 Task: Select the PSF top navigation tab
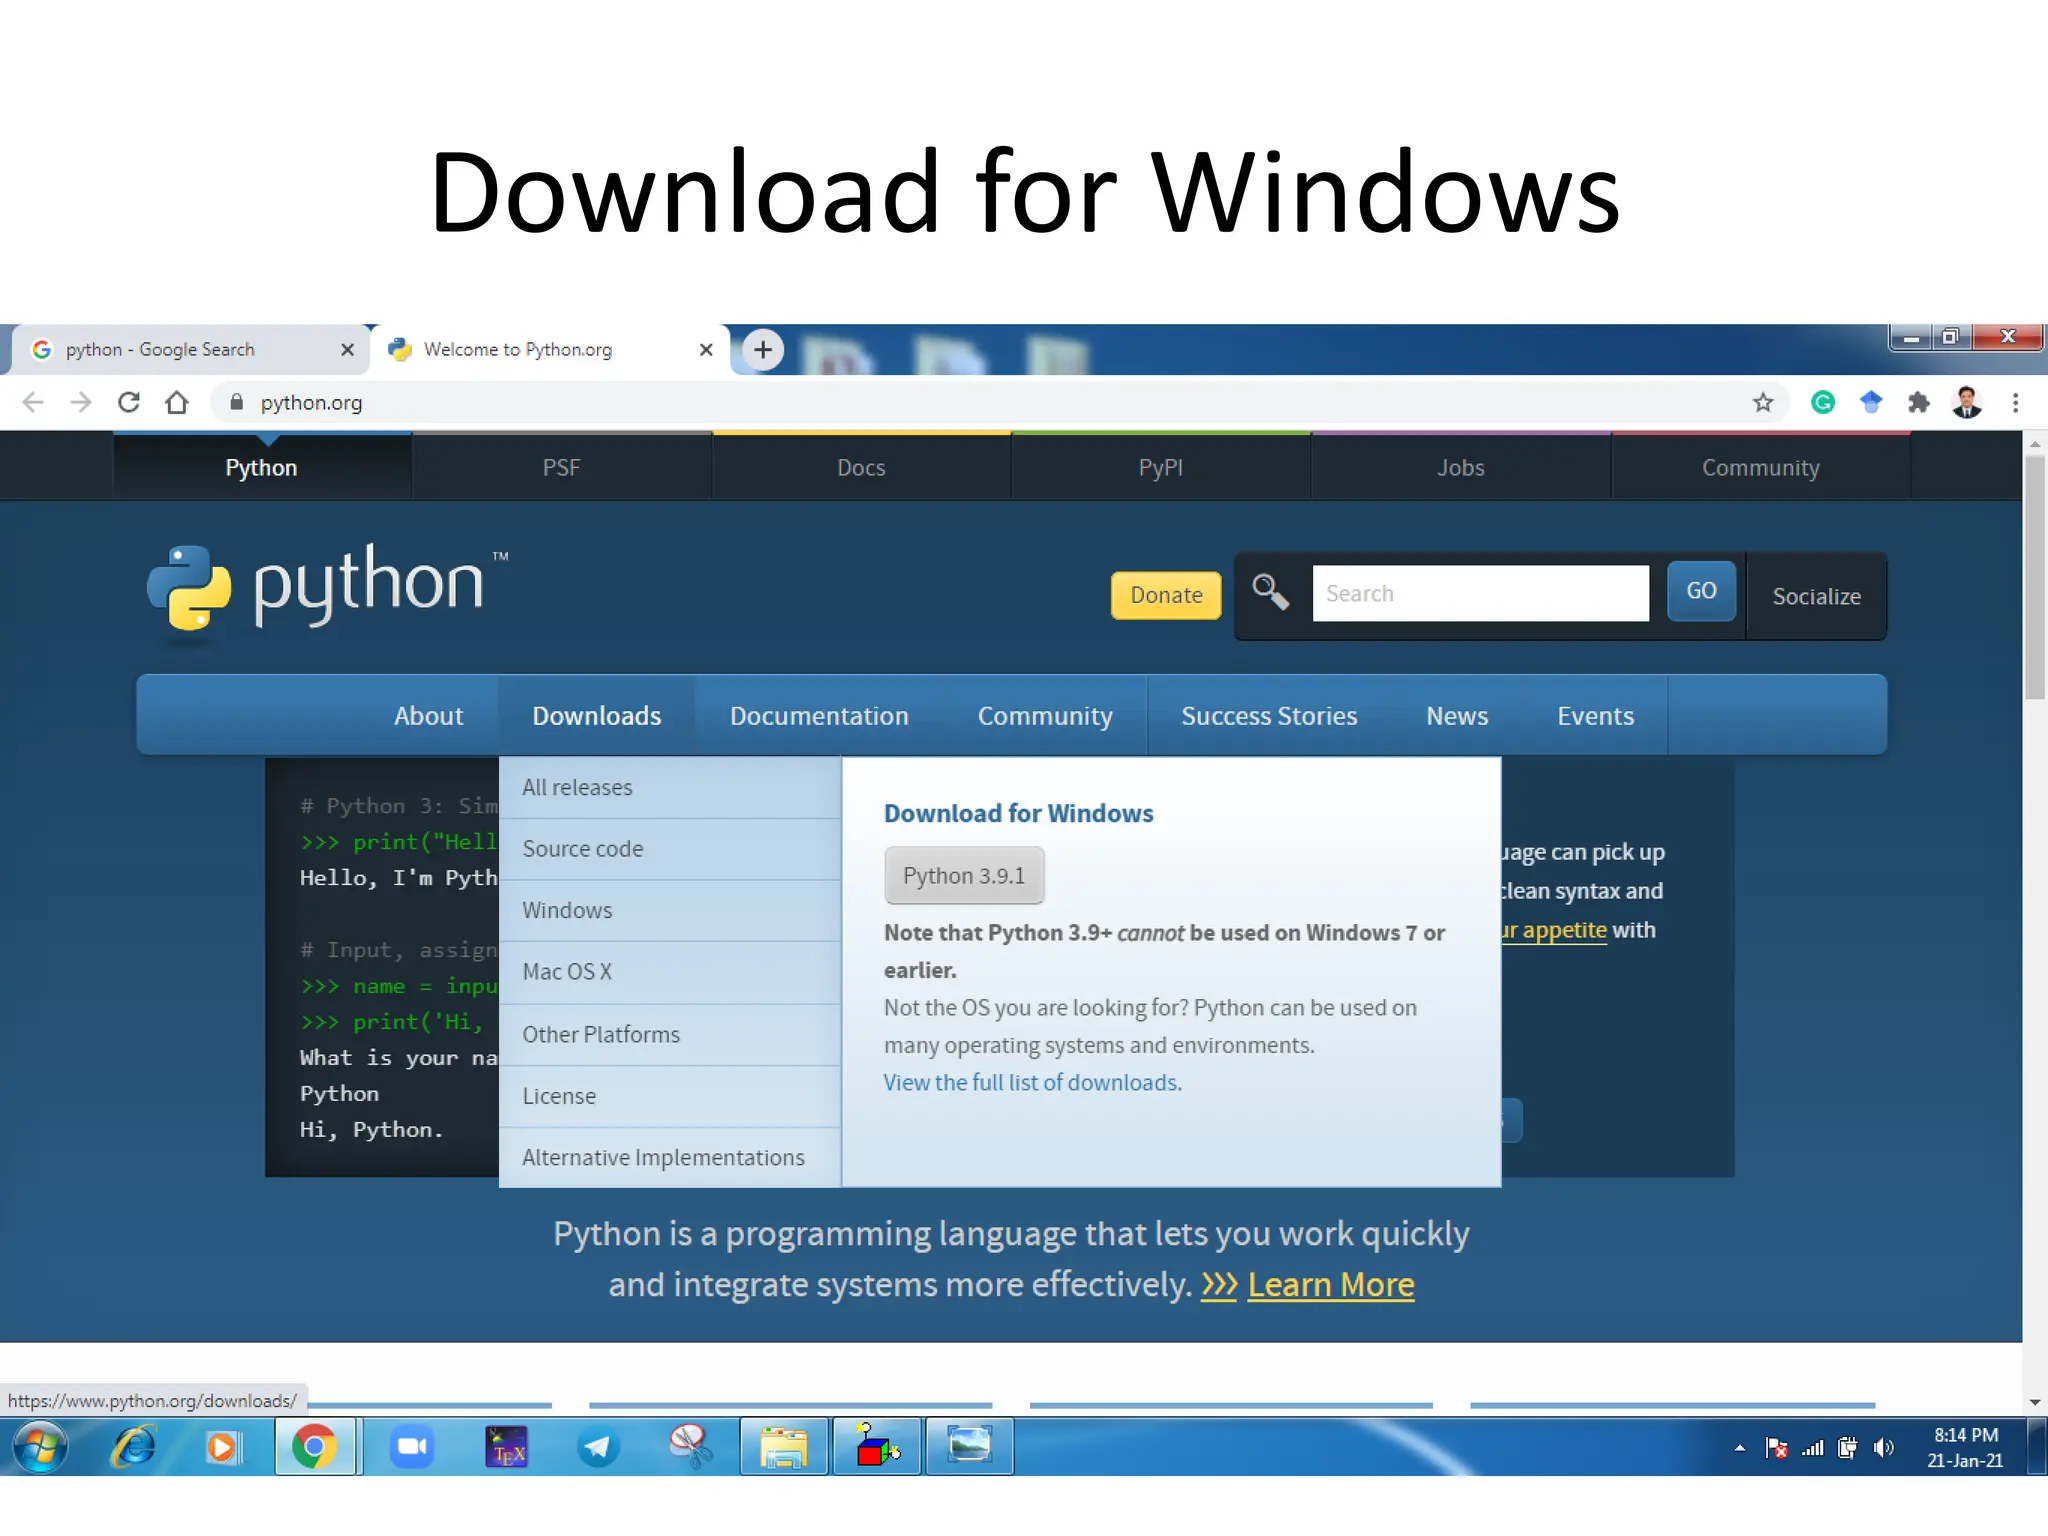pyautogui.click(x=561, y=468)
